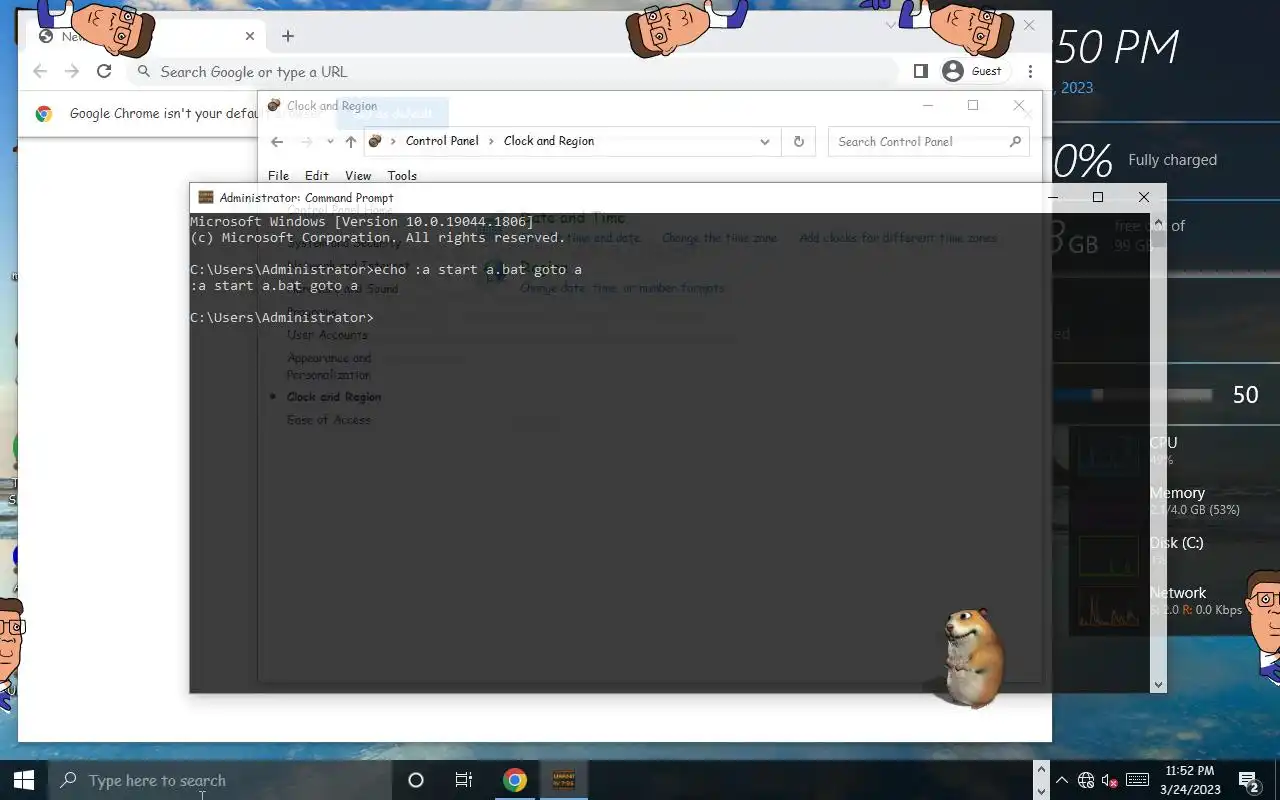This screenshot has height=800, width=1280.
Task: Open Chrome's three-dot menu
Action: point(1030,71)
